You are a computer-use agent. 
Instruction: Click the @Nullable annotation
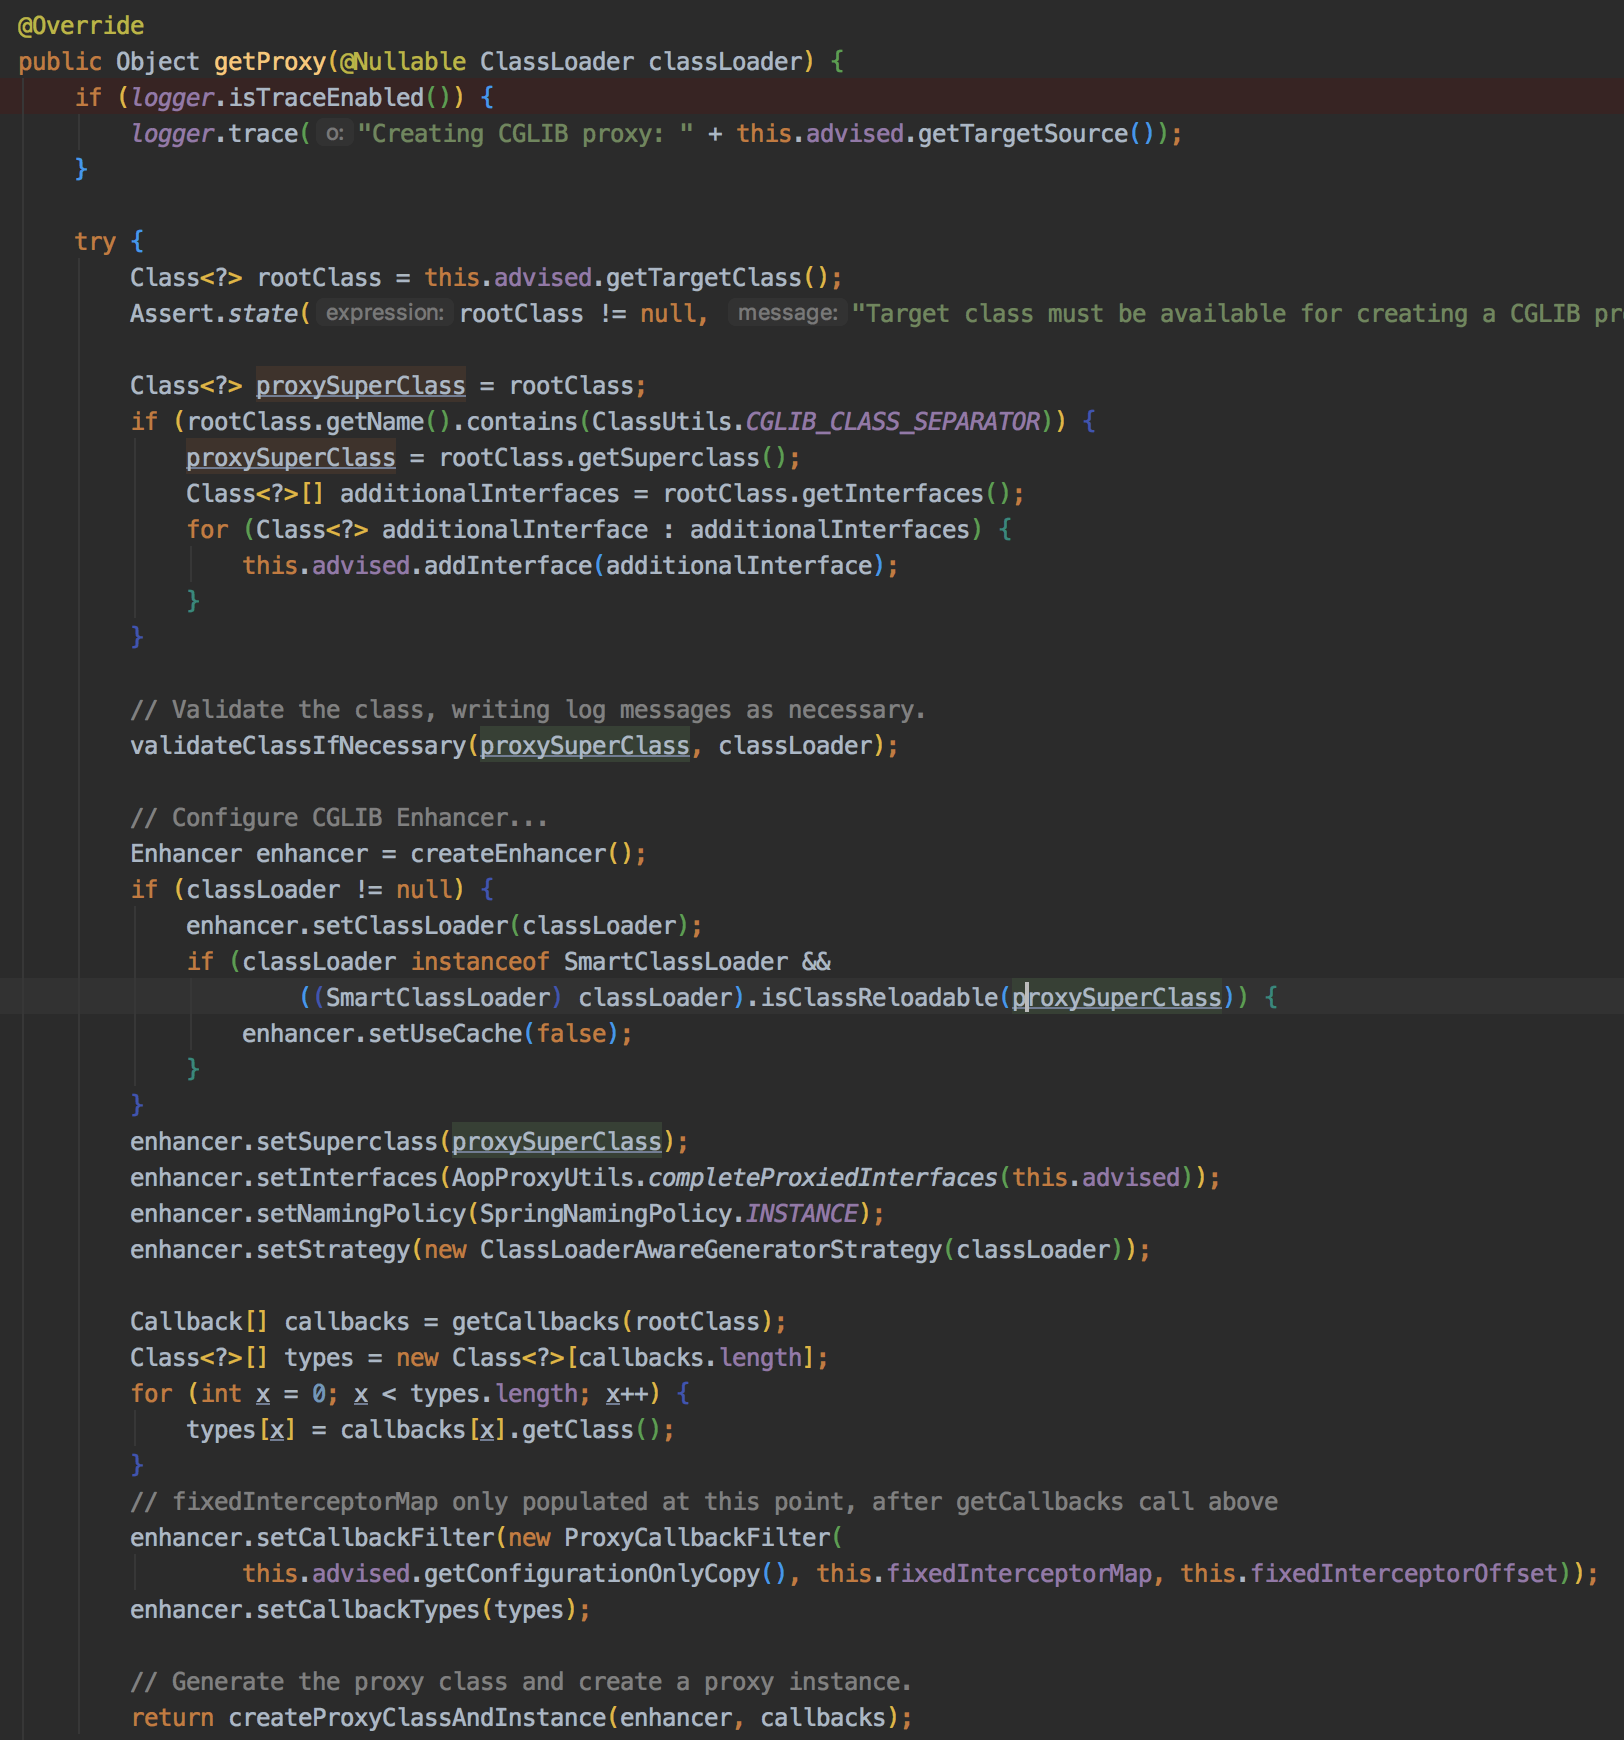pyautogui.click(x=403, y=61)
